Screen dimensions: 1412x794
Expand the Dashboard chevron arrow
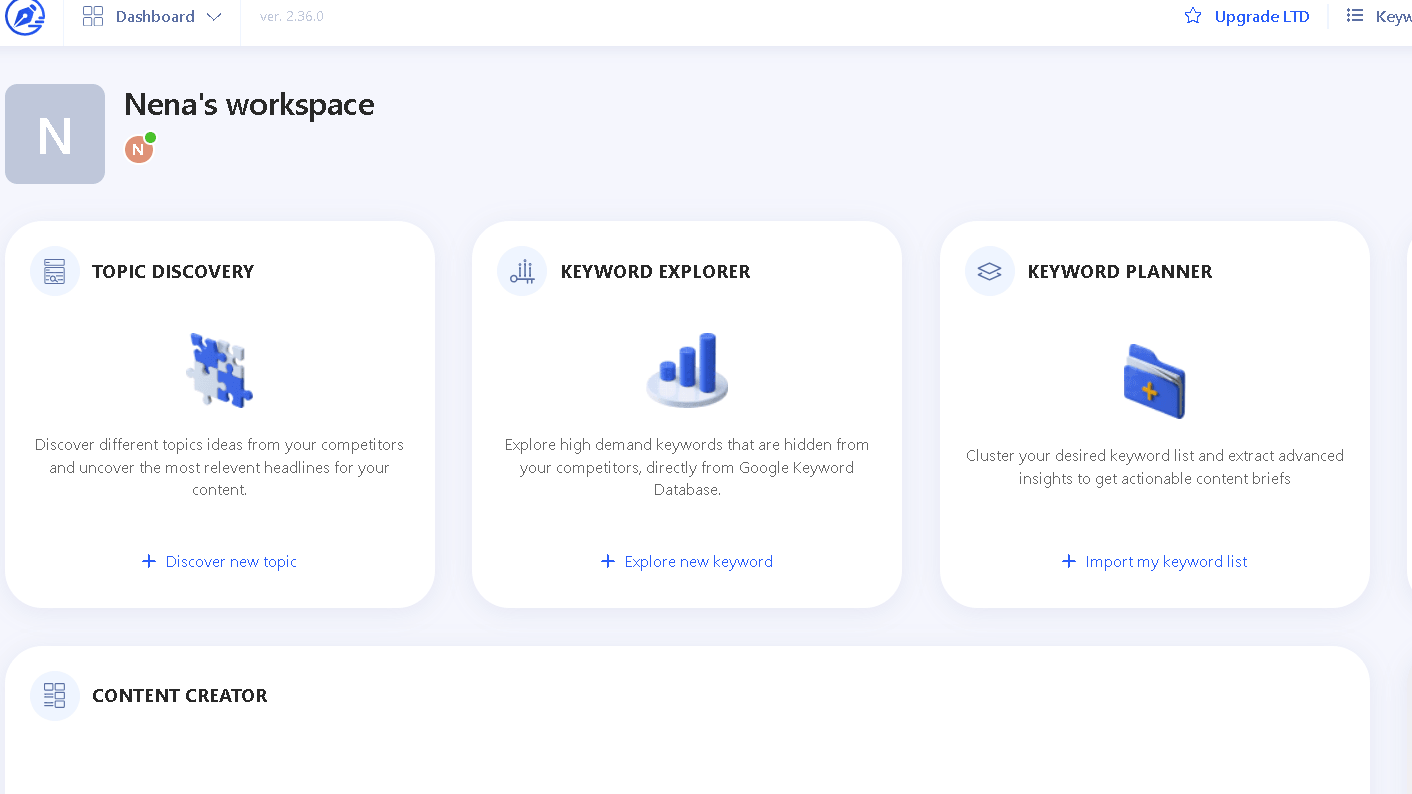pos(214,17)
